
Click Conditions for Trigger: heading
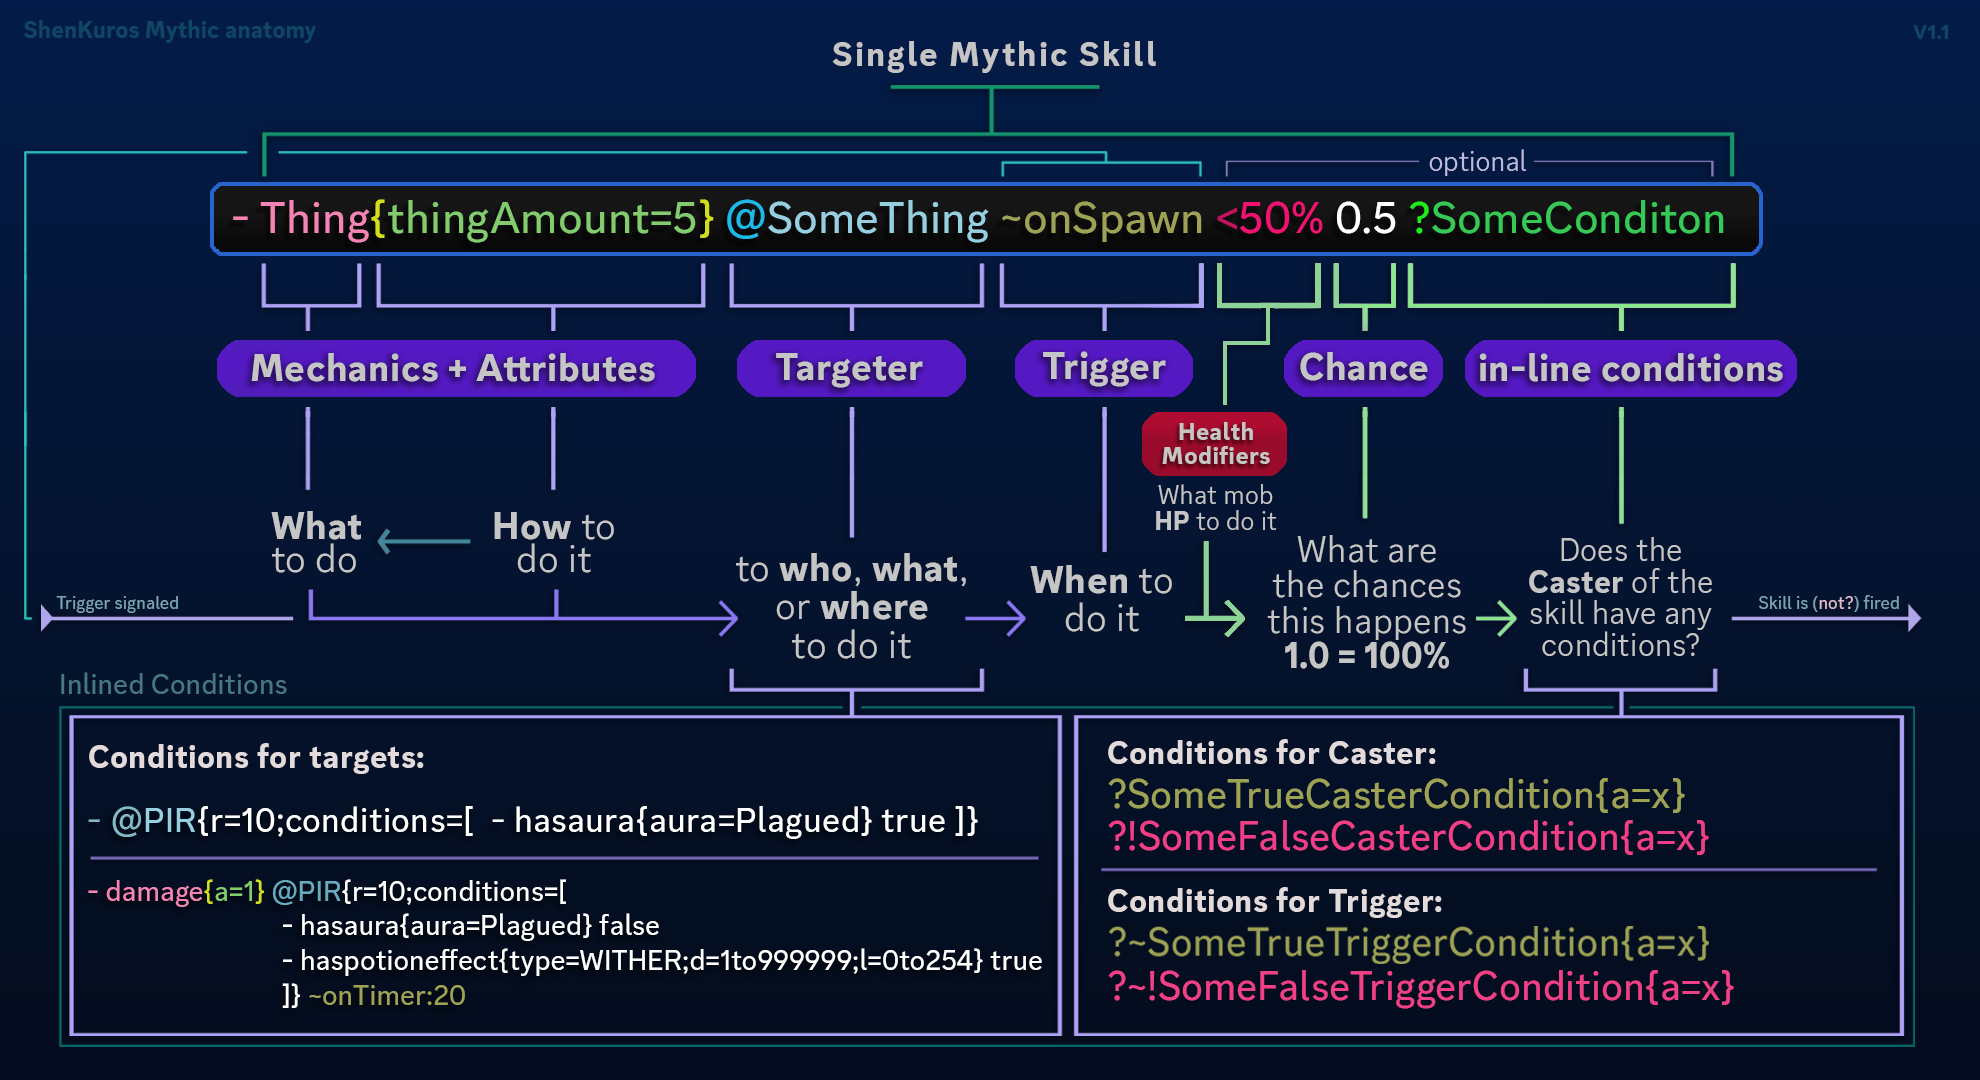(x=1275, y=901)
